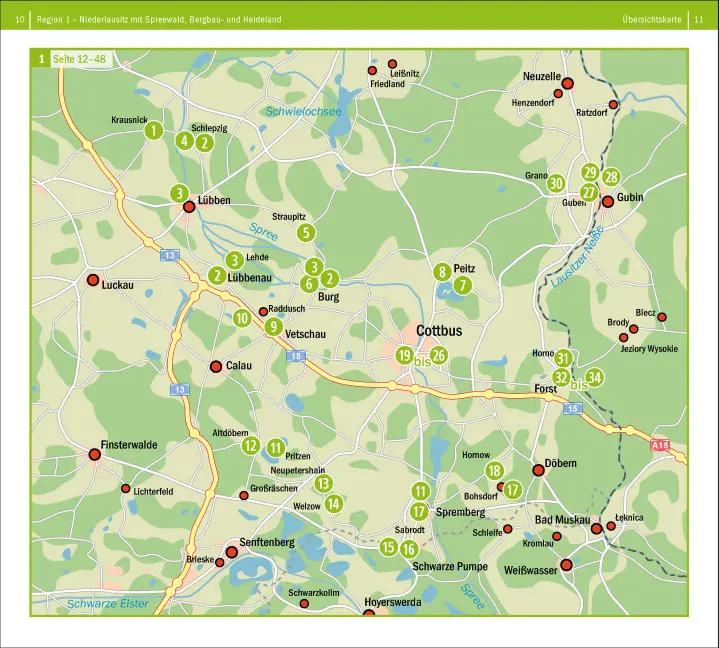Click the red dot for Gubin
Screen dimensions: 719x648
[608, 201]
